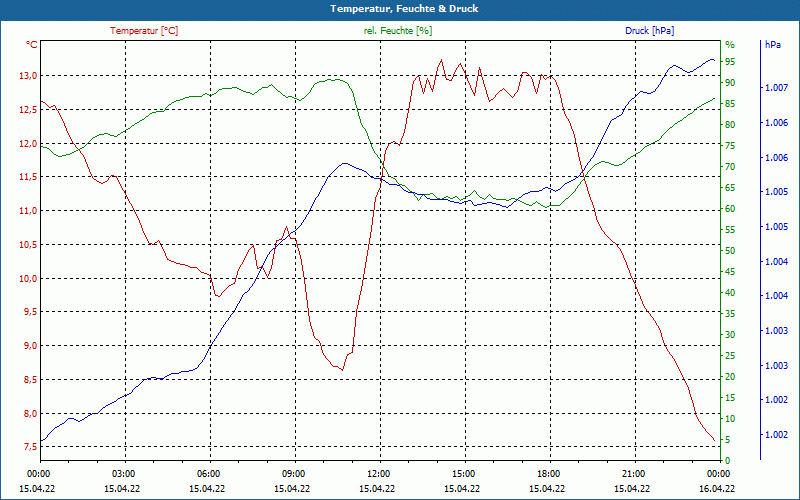
Task: Click the green '65' humidity axis value
Action: coord(730,188)
